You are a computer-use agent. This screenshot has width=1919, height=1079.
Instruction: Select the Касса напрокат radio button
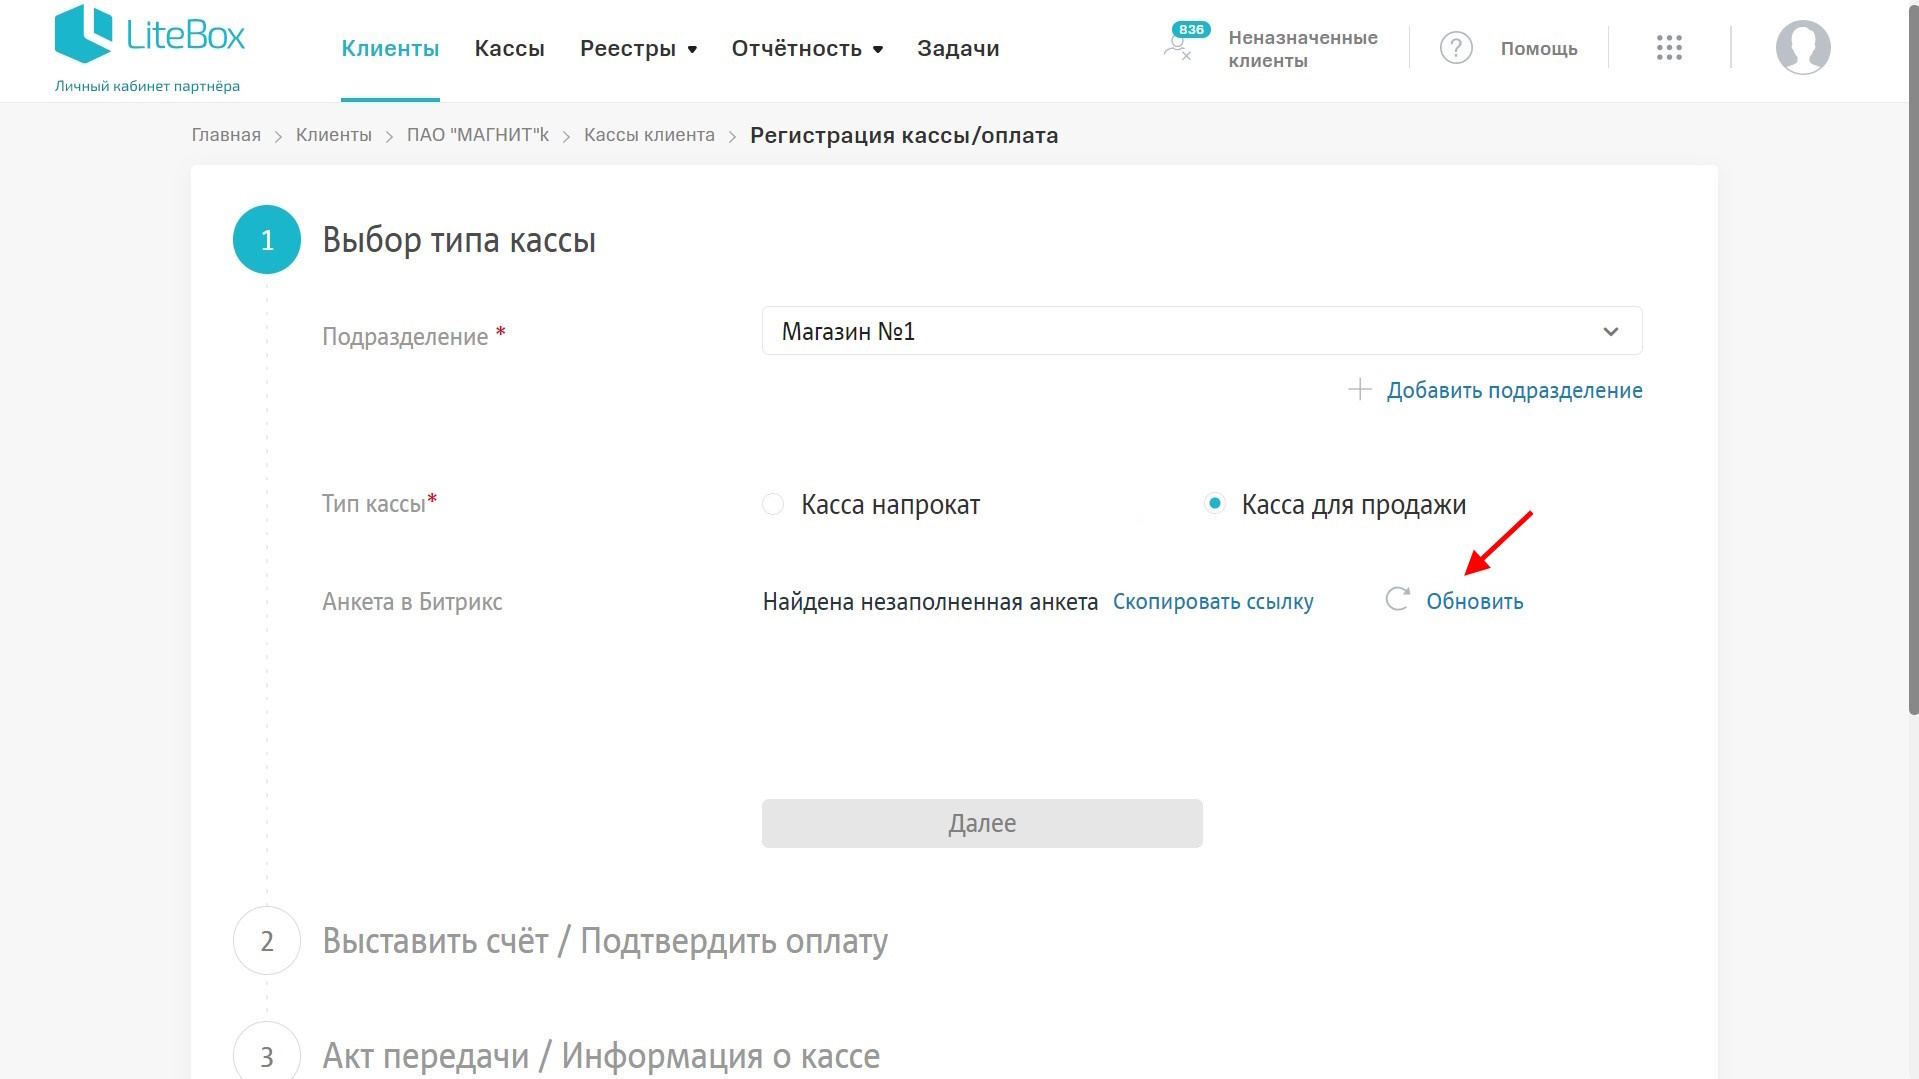point(773,504)
